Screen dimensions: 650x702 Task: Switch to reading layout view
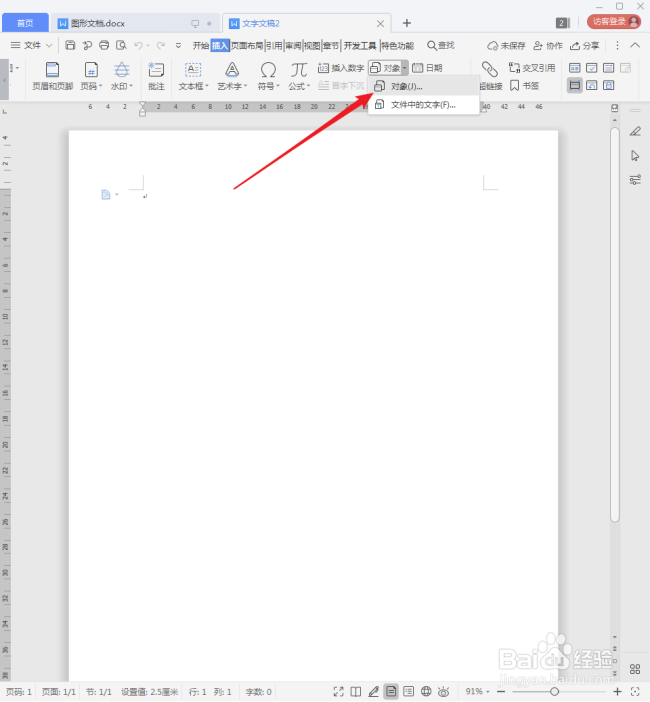coord(356,692)
